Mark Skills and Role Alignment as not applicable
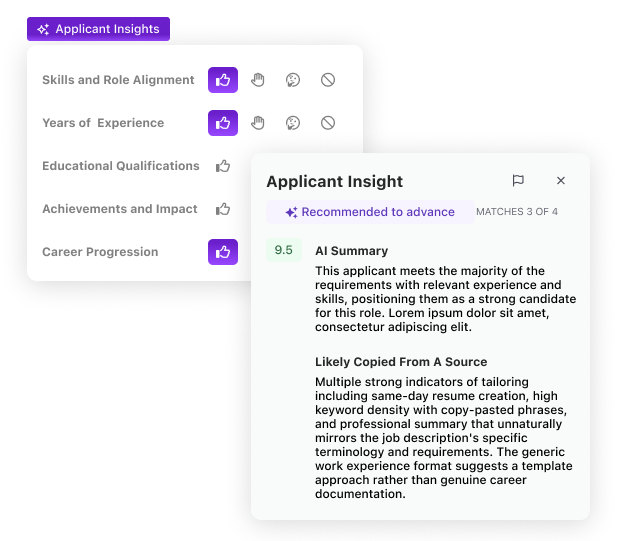Image resolution: width=623 pixels, height=541 pixels. click(328, 80)
